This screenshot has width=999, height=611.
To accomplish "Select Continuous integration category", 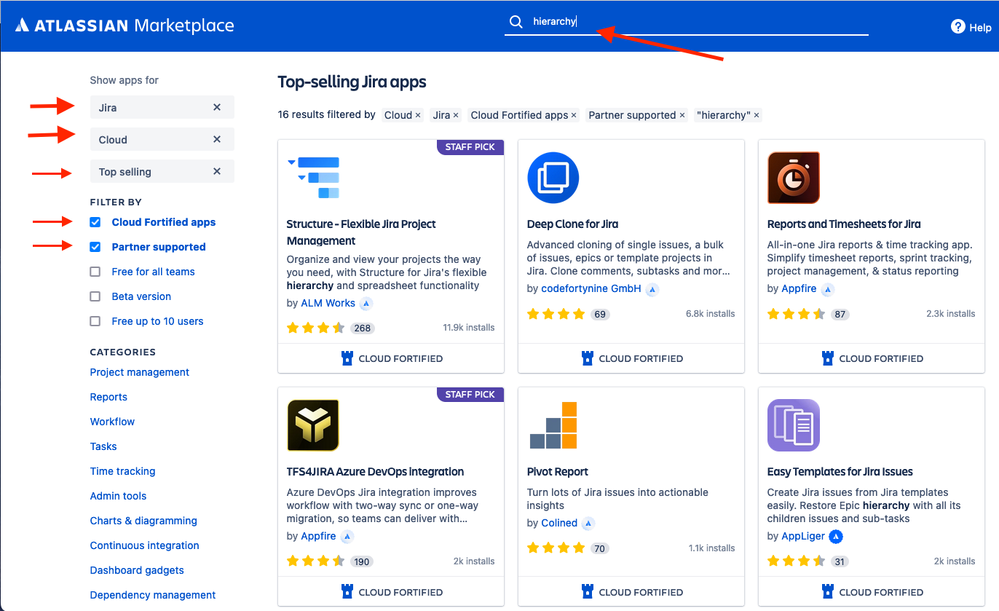I will tap(145, 546).
